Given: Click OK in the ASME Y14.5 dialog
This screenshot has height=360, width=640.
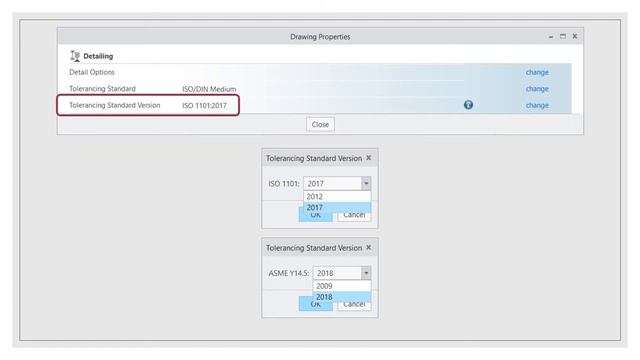Looking at the screenshot, I should coord(316,305).
